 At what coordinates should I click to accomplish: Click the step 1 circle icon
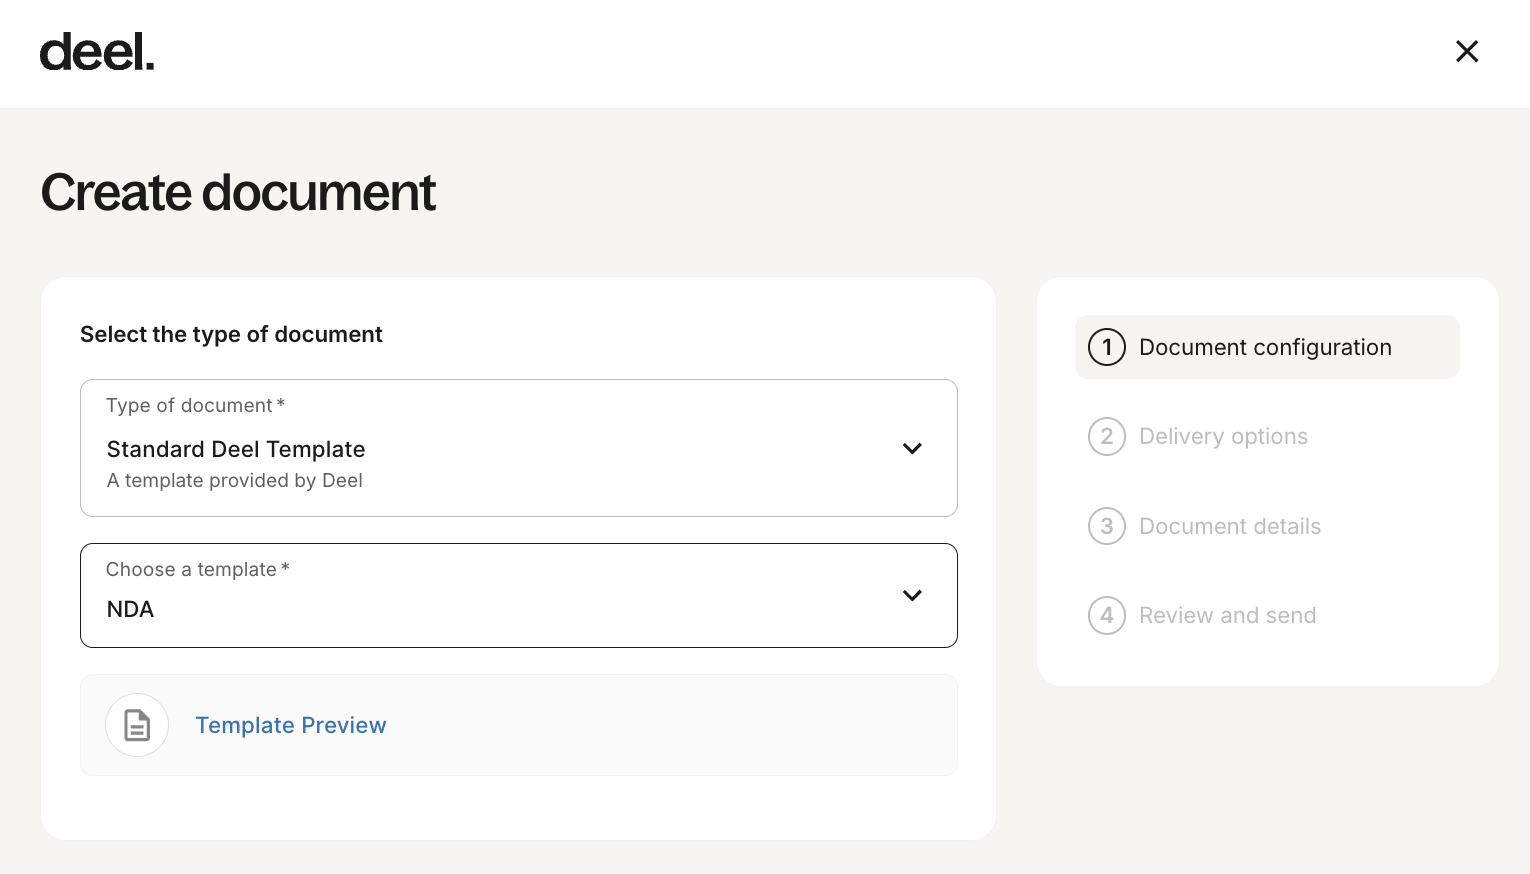(1107, 347)
